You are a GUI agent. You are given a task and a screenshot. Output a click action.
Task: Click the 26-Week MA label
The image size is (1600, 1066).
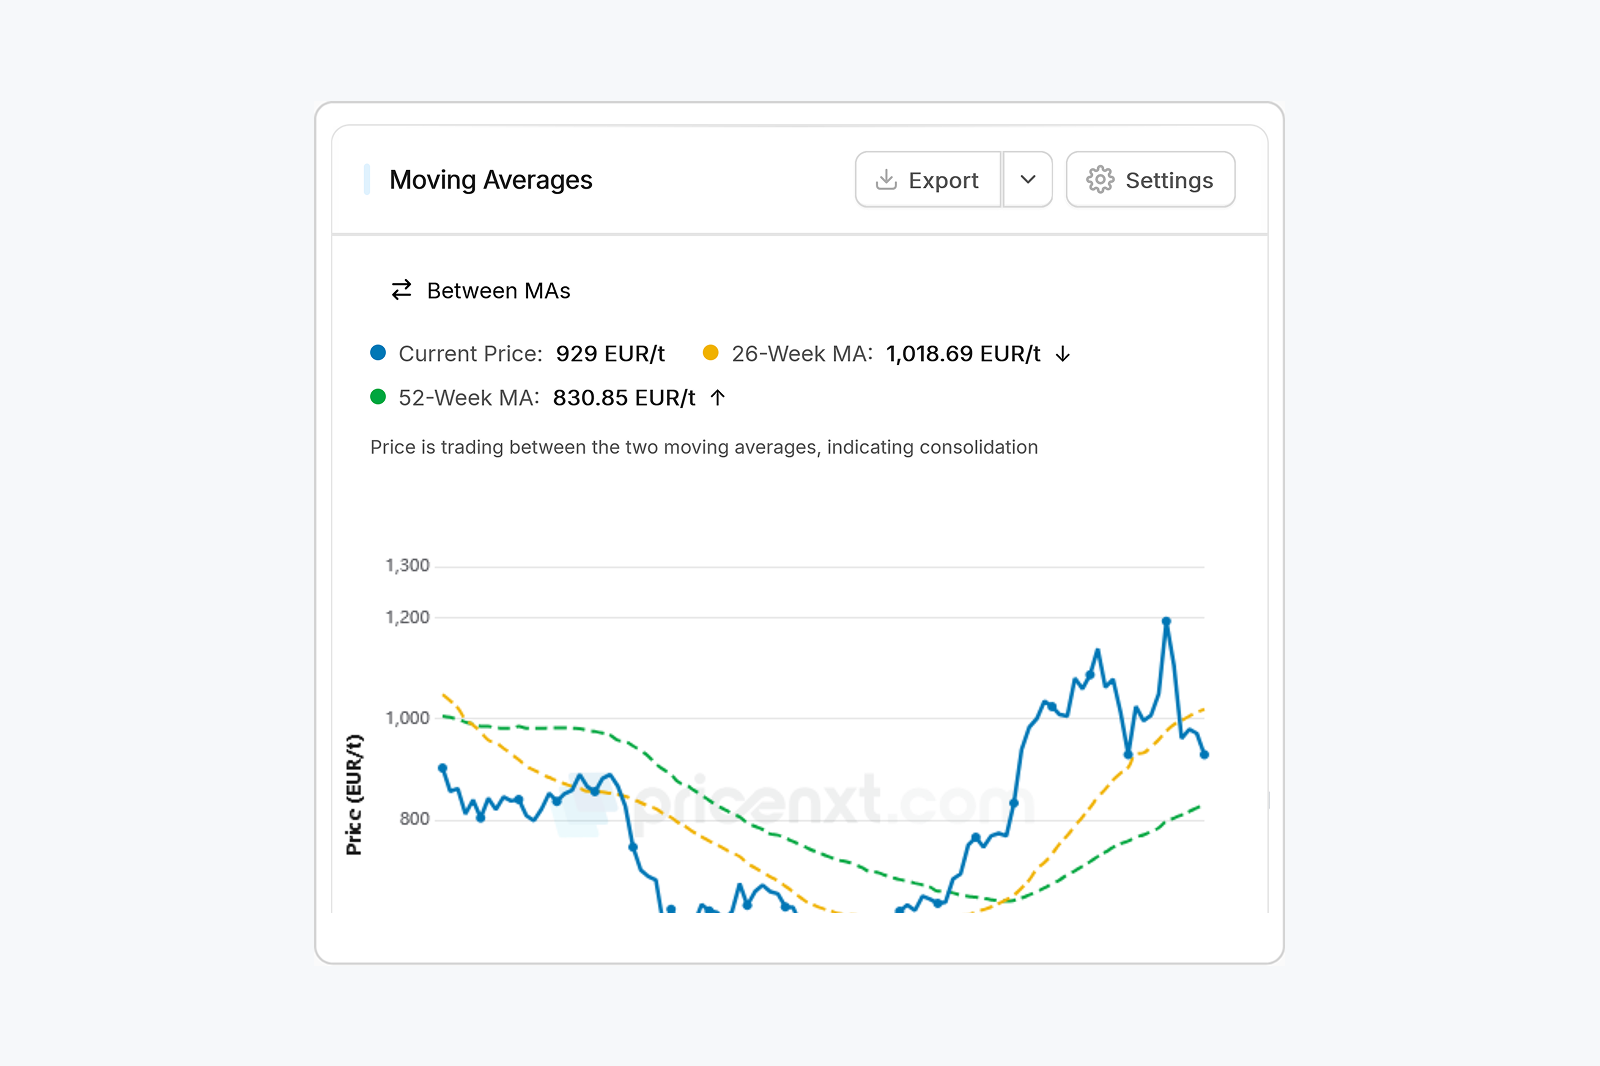click(x=802, y=354)
